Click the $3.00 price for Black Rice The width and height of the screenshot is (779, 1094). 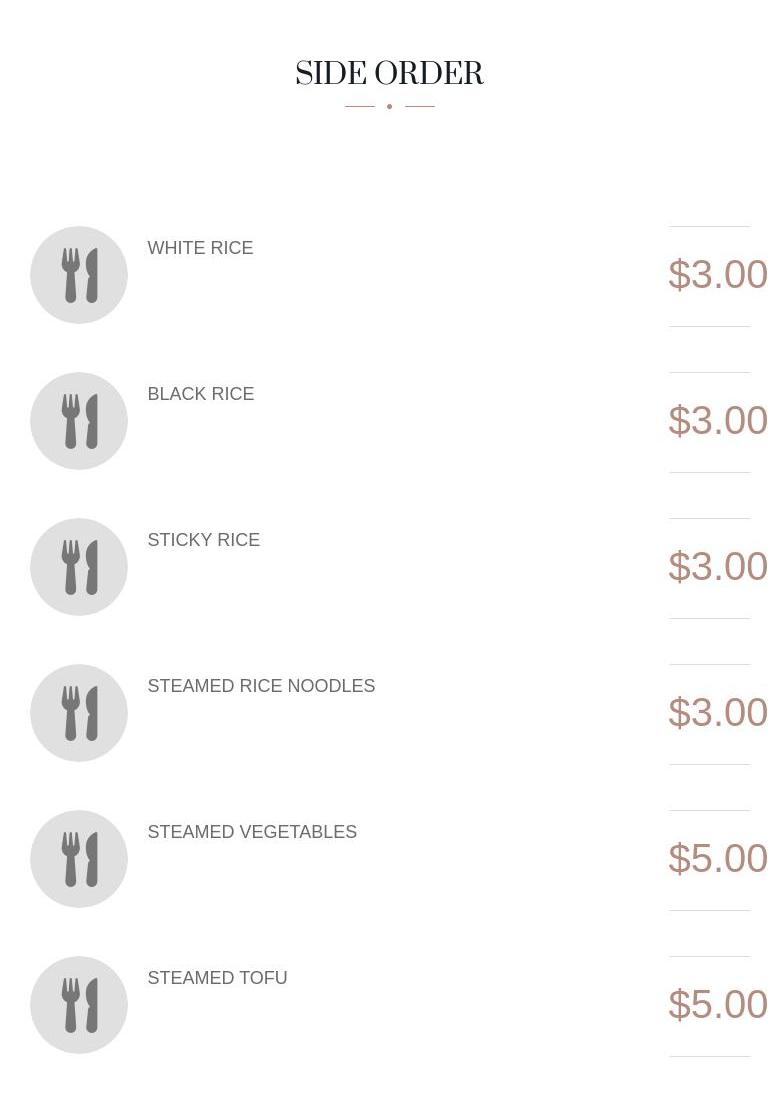[717, 421]
